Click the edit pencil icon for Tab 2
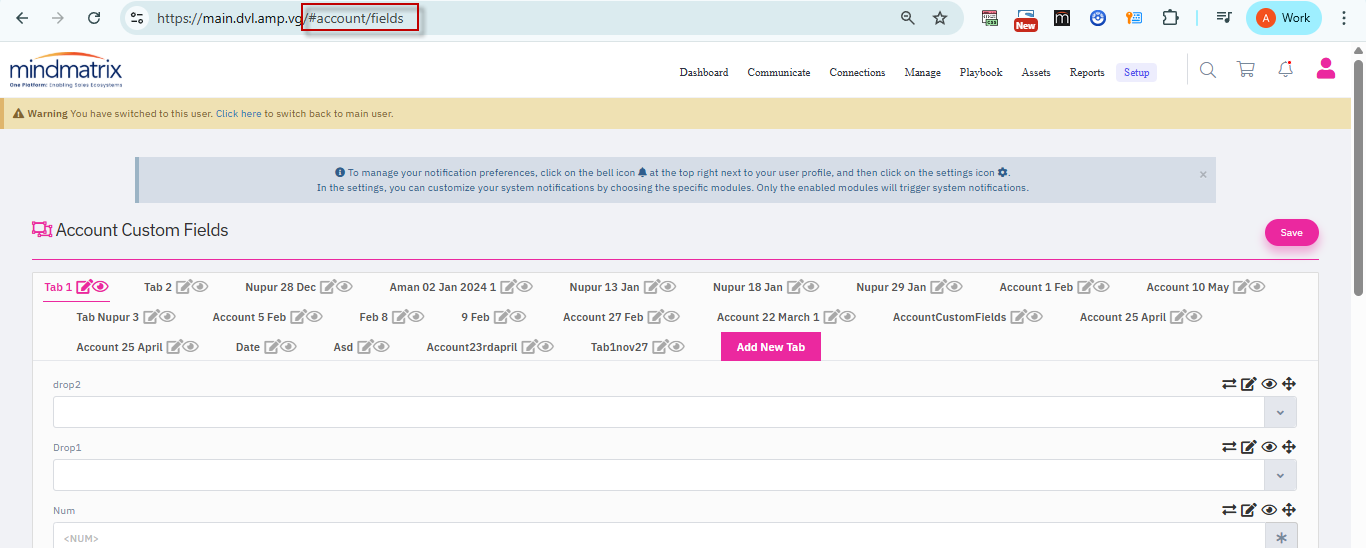Screen dimensions: 1366x548 [x=183, y=288]
